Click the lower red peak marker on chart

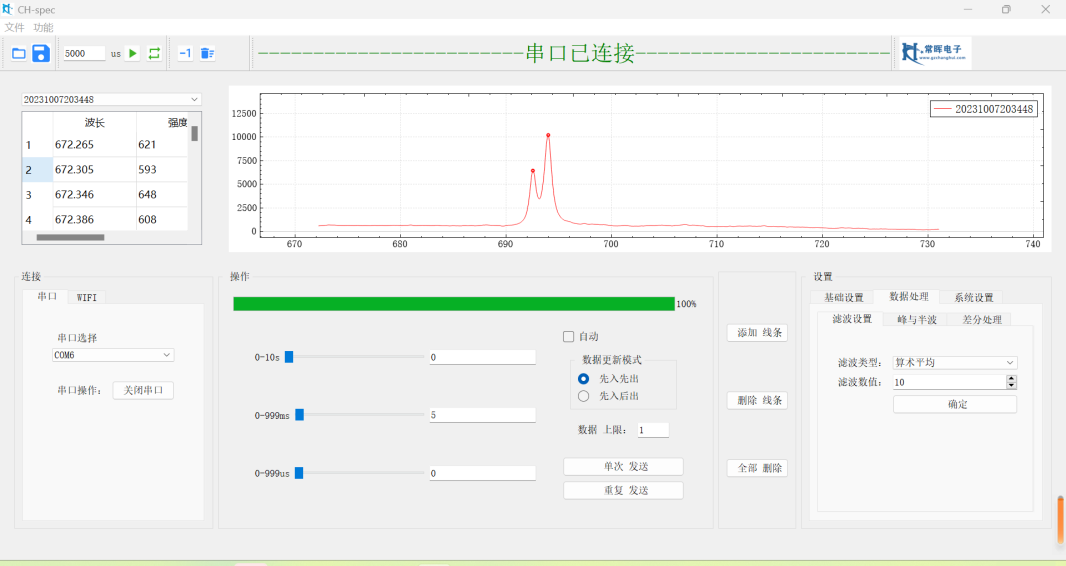click(533, 171)
